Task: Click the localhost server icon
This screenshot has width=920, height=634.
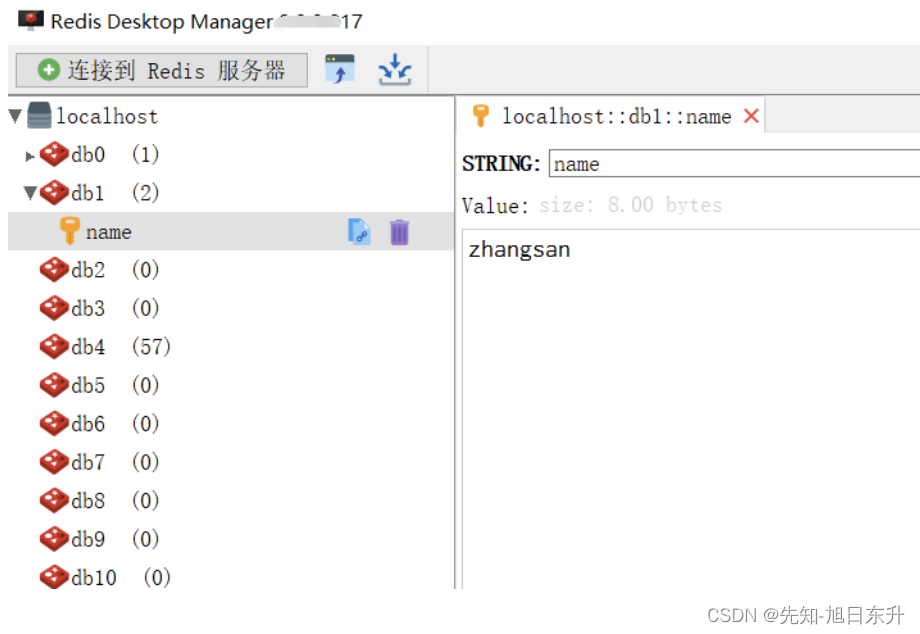Action: 40,116
